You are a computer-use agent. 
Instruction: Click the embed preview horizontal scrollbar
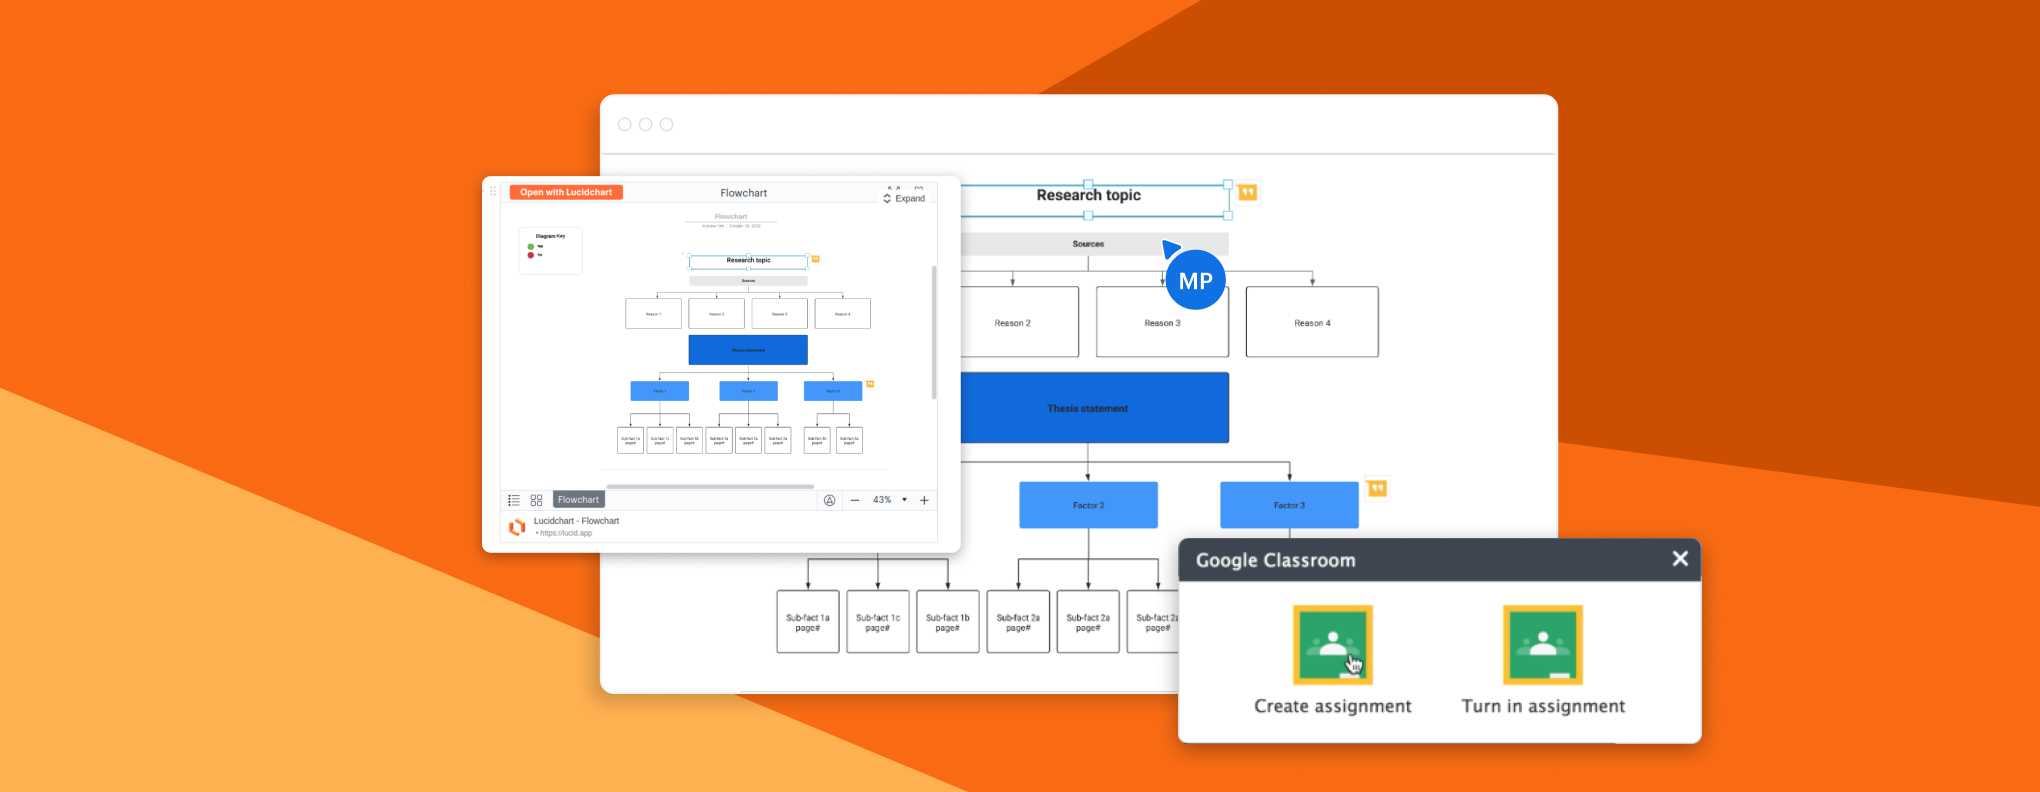pyautogui.click(x=710, y=486)
